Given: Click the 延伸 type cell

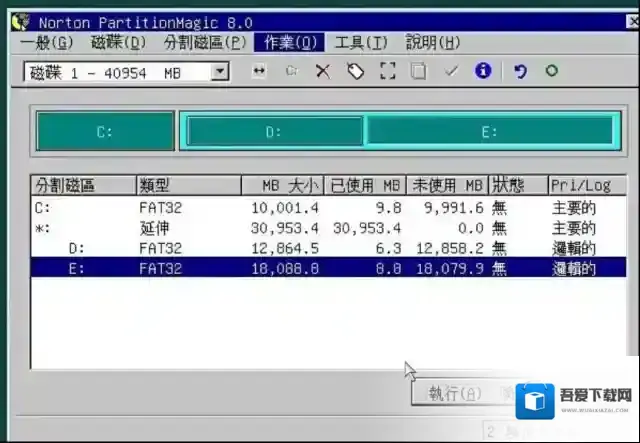Looking at the screenshot, I should point(154,228).
